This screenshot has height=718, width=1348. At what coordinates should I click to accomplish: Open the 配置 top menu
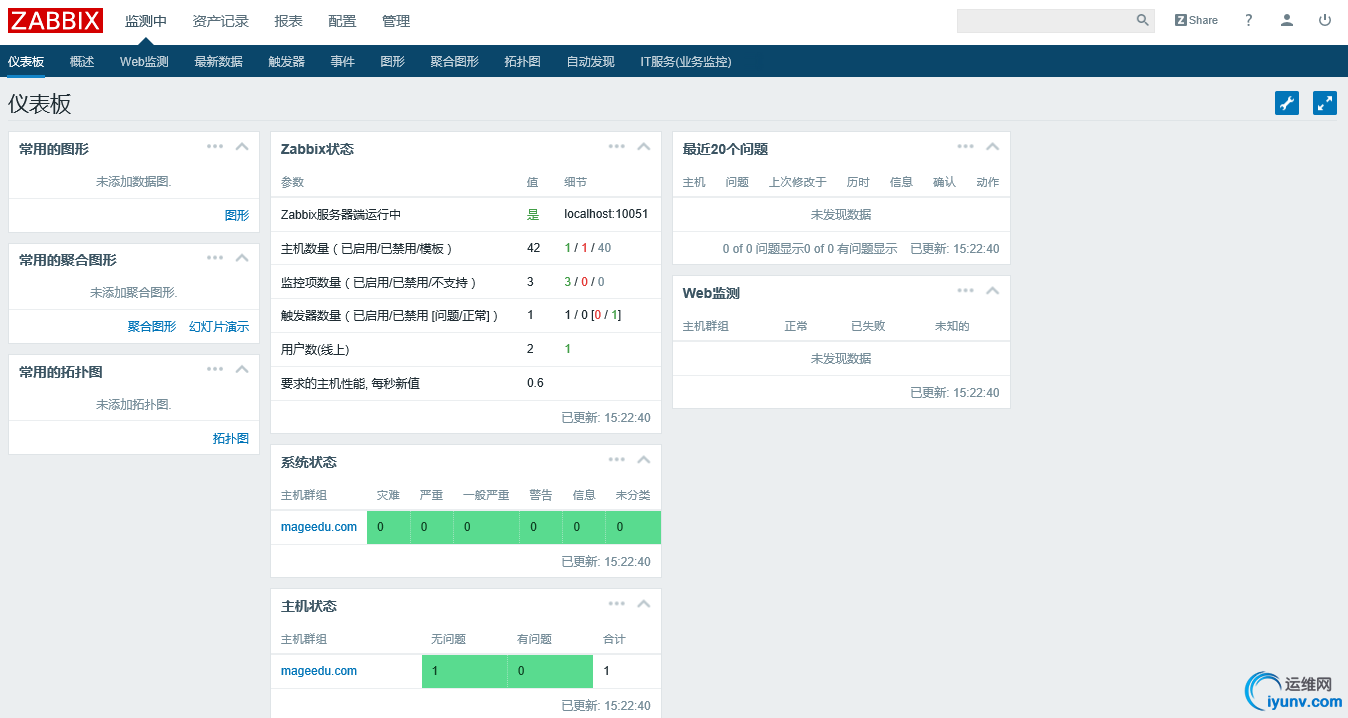pyautogui.click(x=342, y=21)
